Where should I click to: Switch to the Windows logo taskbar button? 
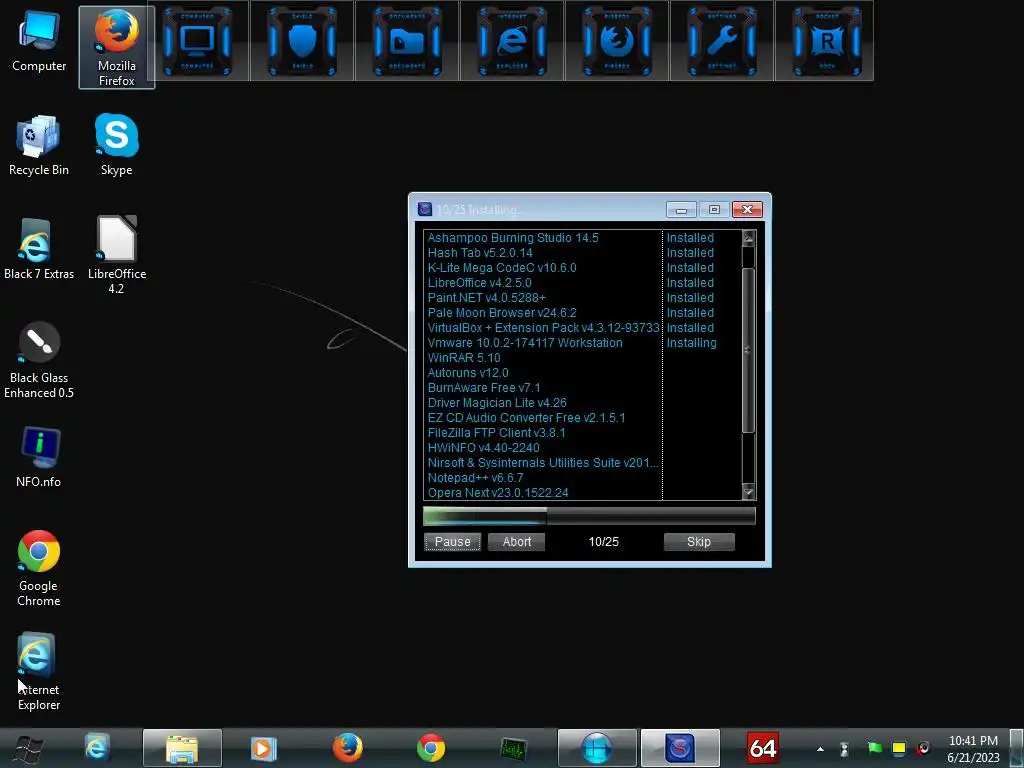point(597,748)
